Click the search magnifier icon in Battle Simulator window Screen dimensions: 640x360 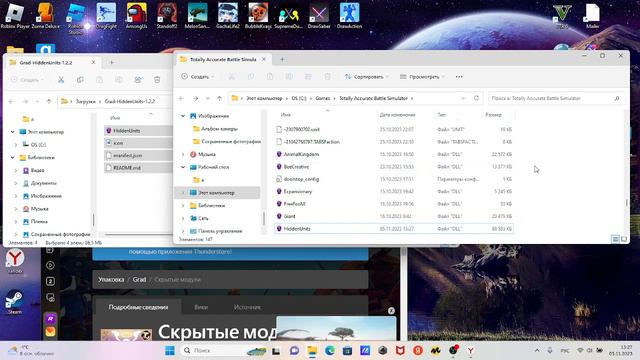click(617, 98)
